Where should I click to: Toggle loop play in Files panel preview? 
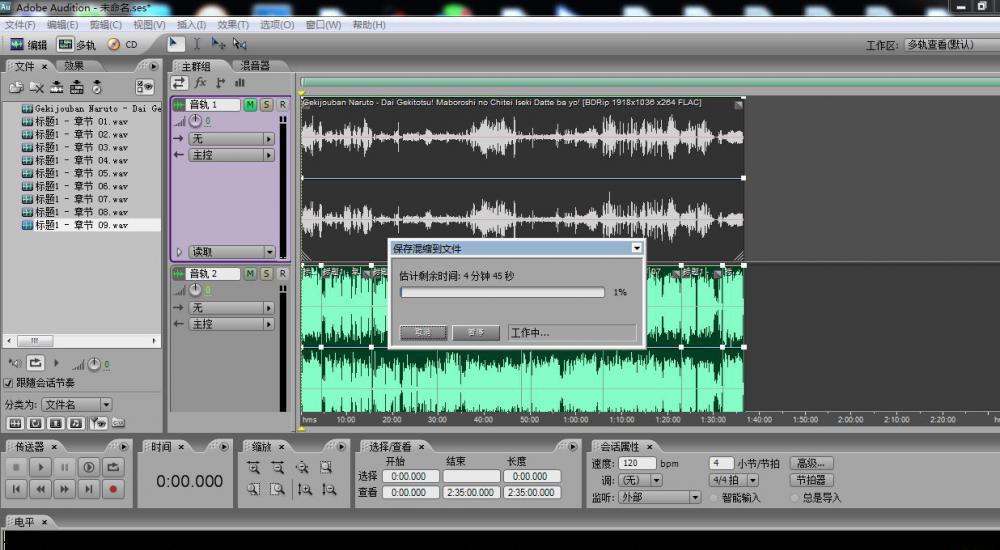pyautogui.click(x=36, y=363)
